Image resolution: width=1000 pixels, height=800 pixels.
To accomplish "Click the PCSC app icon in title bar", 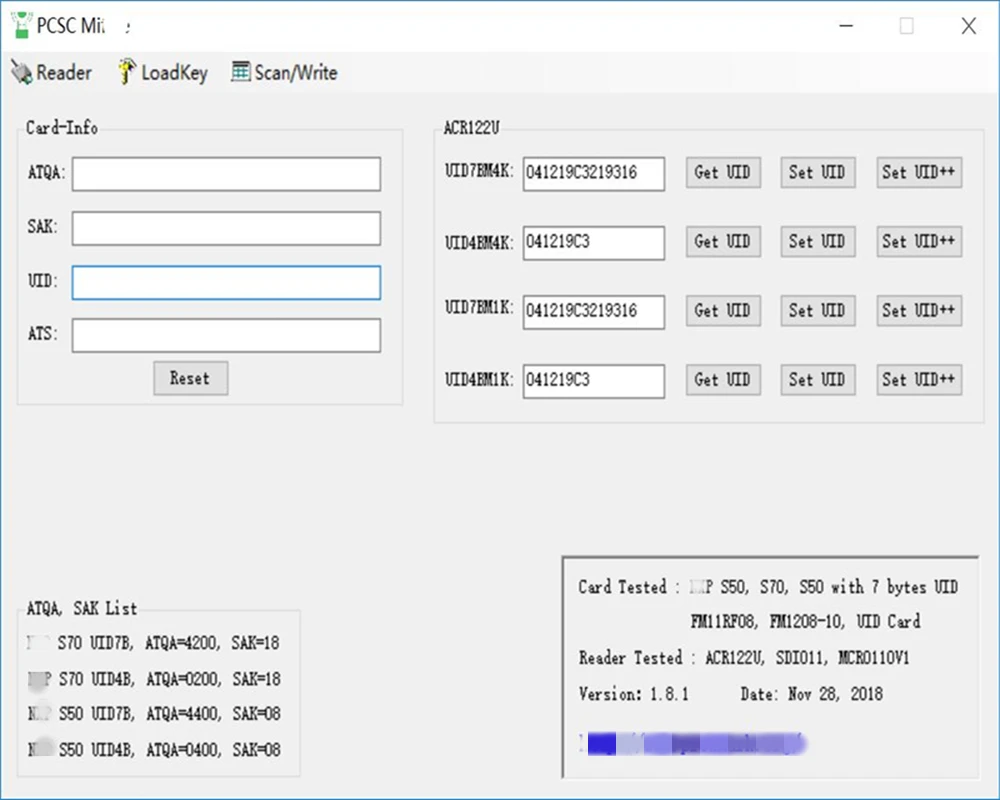I will 19,25.
